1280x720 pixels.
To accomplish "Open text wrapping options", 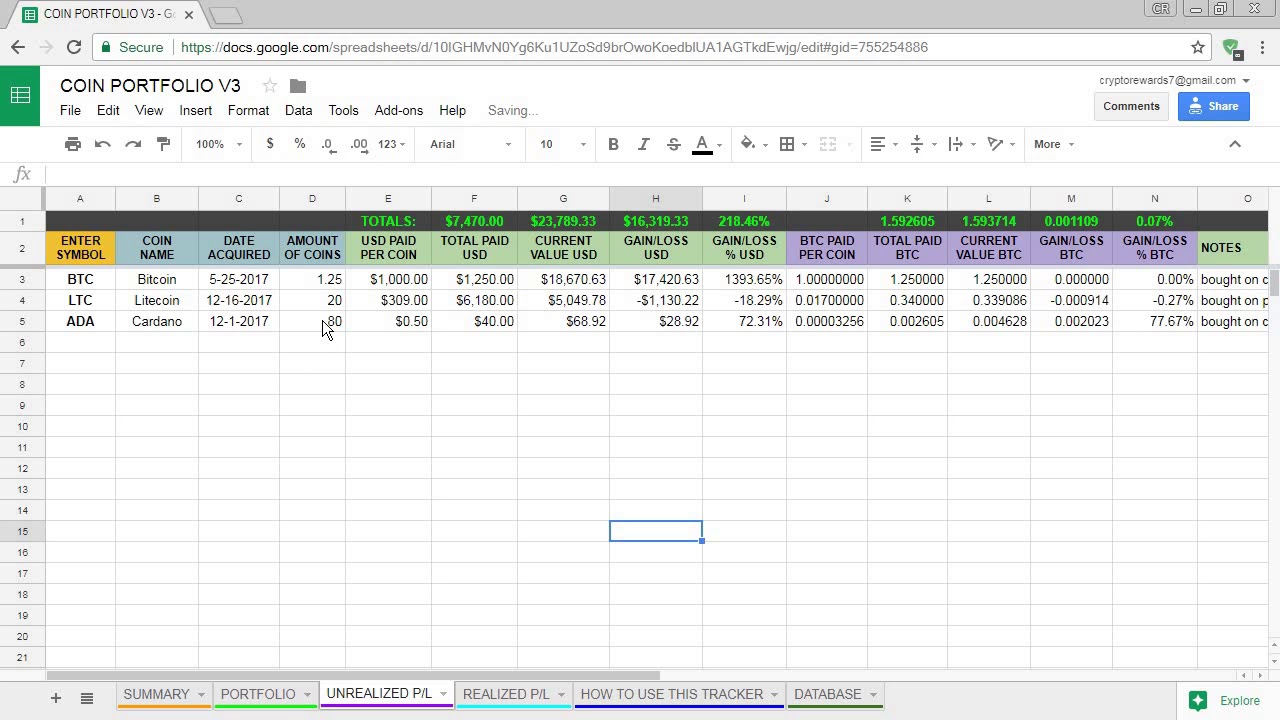I will click(x=962, y=144).
